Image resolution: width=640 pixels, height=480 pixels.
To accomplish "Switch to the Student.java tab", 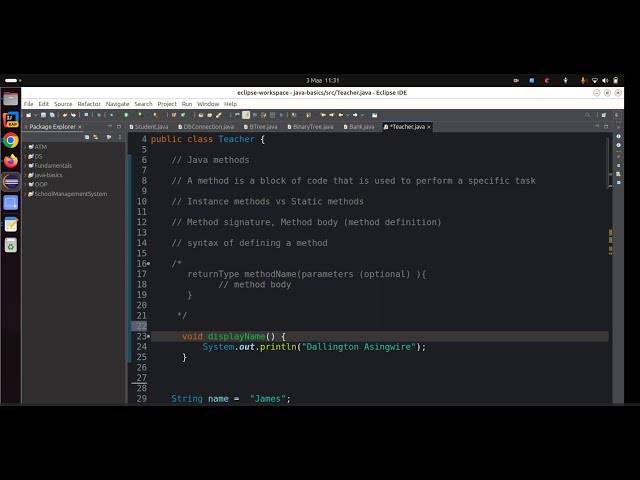I will [149, 127].
